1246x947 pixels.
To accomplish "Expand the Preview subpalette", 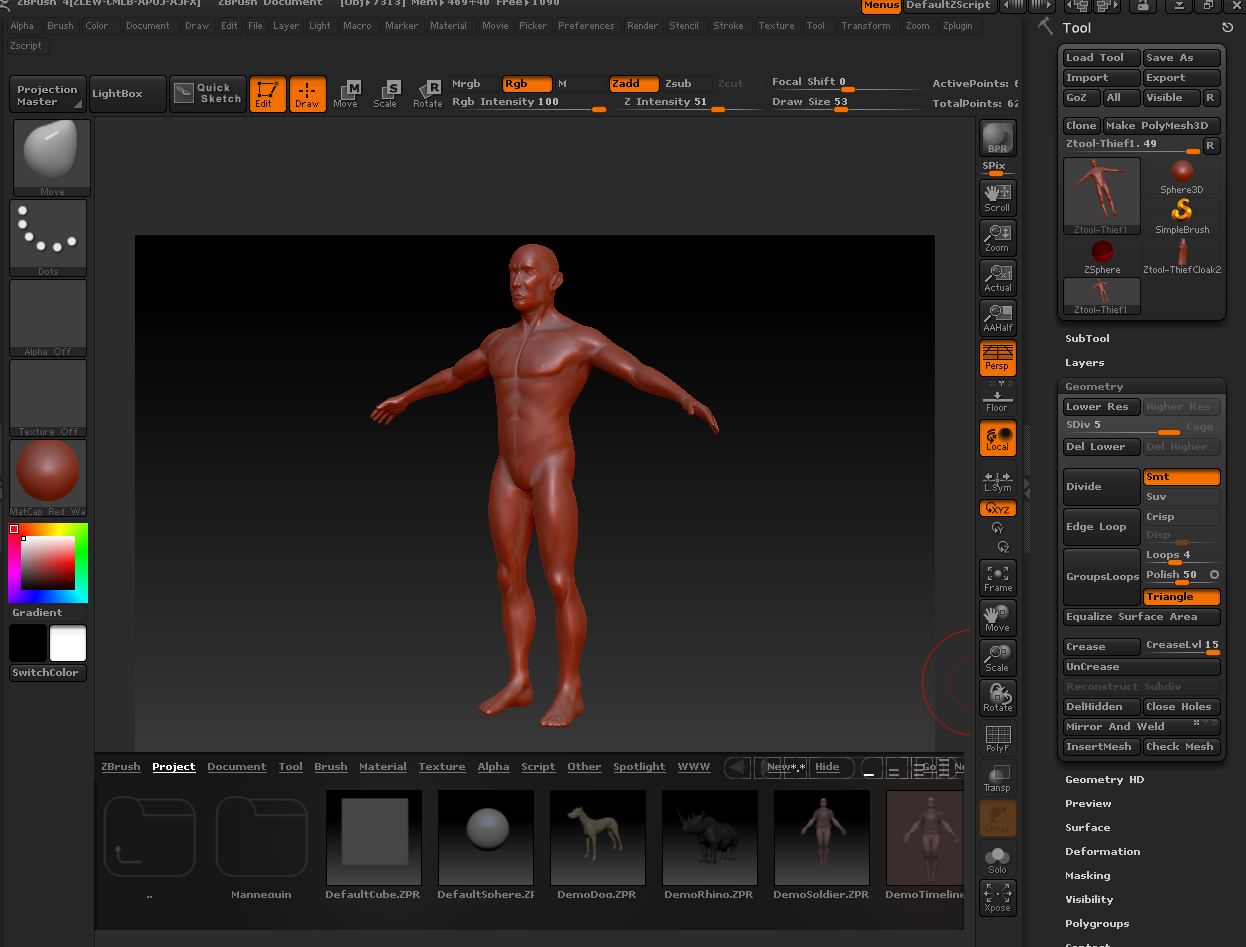I will pyautogui.click(x=1088, y=804).
